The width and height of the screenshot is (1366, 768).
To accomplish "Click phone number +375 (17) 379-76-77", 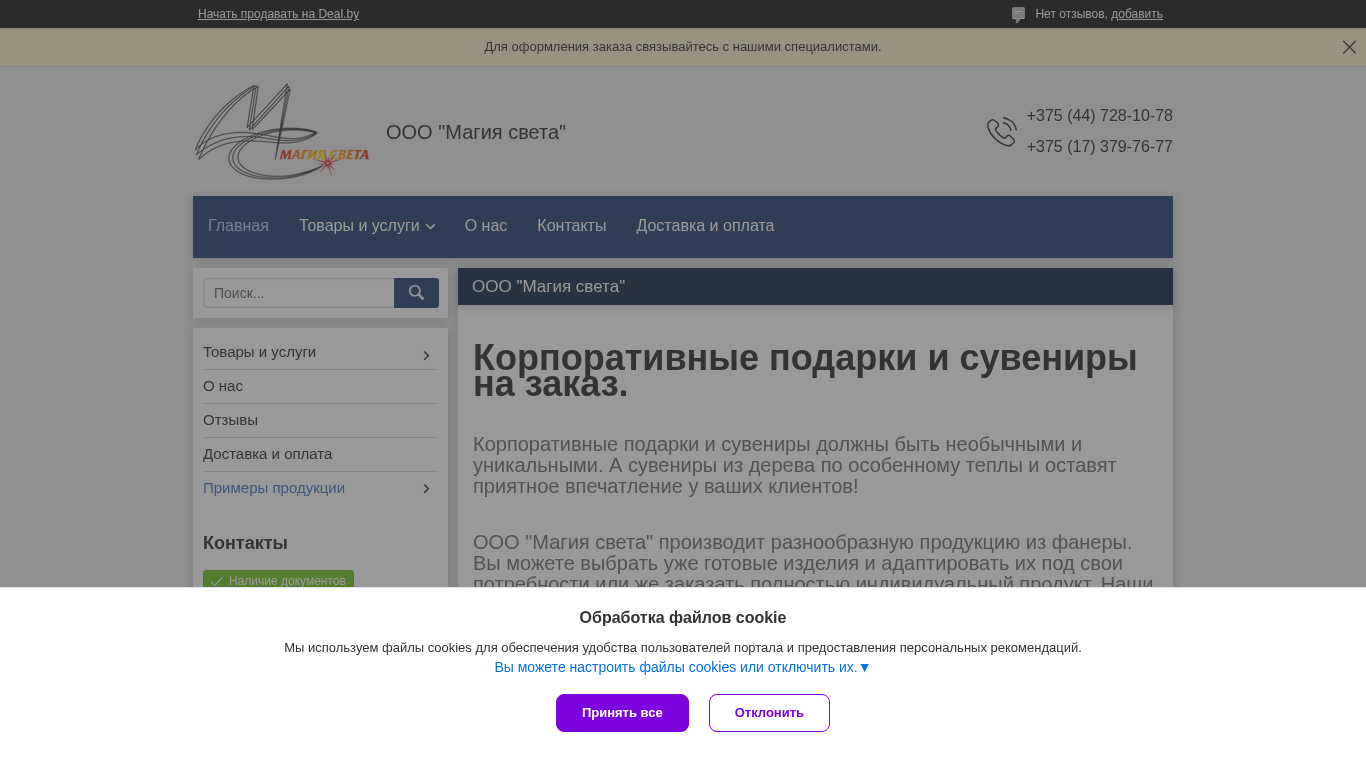I will point(1099,147).
